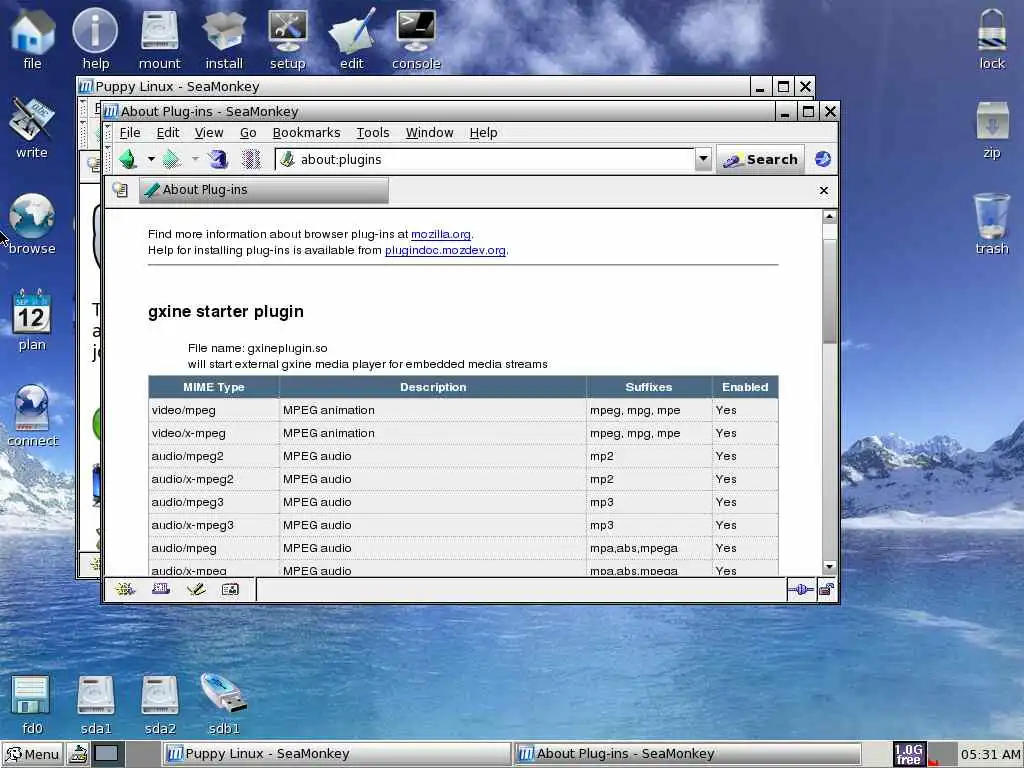Click the lock desktop icon
The height and width of the screenshot is (768, 1024).
[x=992, y=40]
